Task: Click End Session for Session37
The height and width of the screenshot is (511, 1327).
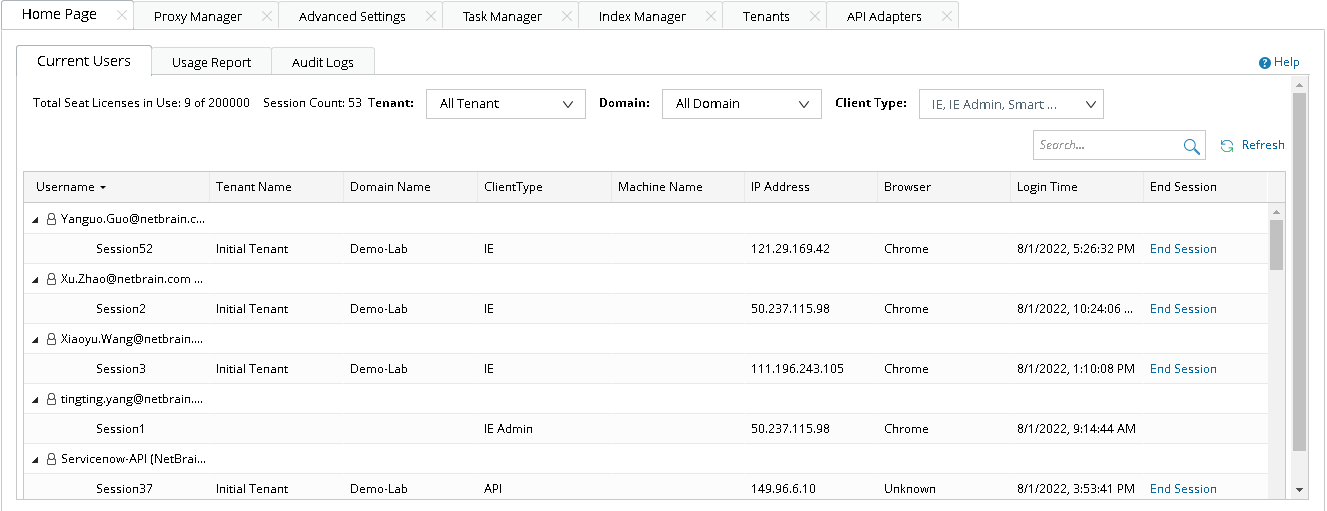Action: (x=1183, y=489)
